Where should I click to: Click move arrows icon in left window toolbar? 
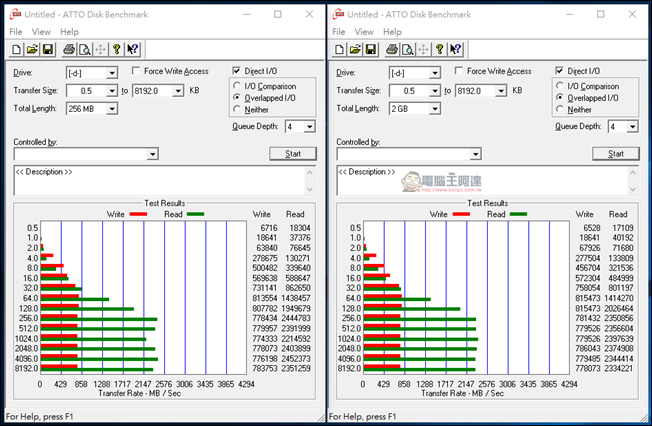tap(101, 50)
